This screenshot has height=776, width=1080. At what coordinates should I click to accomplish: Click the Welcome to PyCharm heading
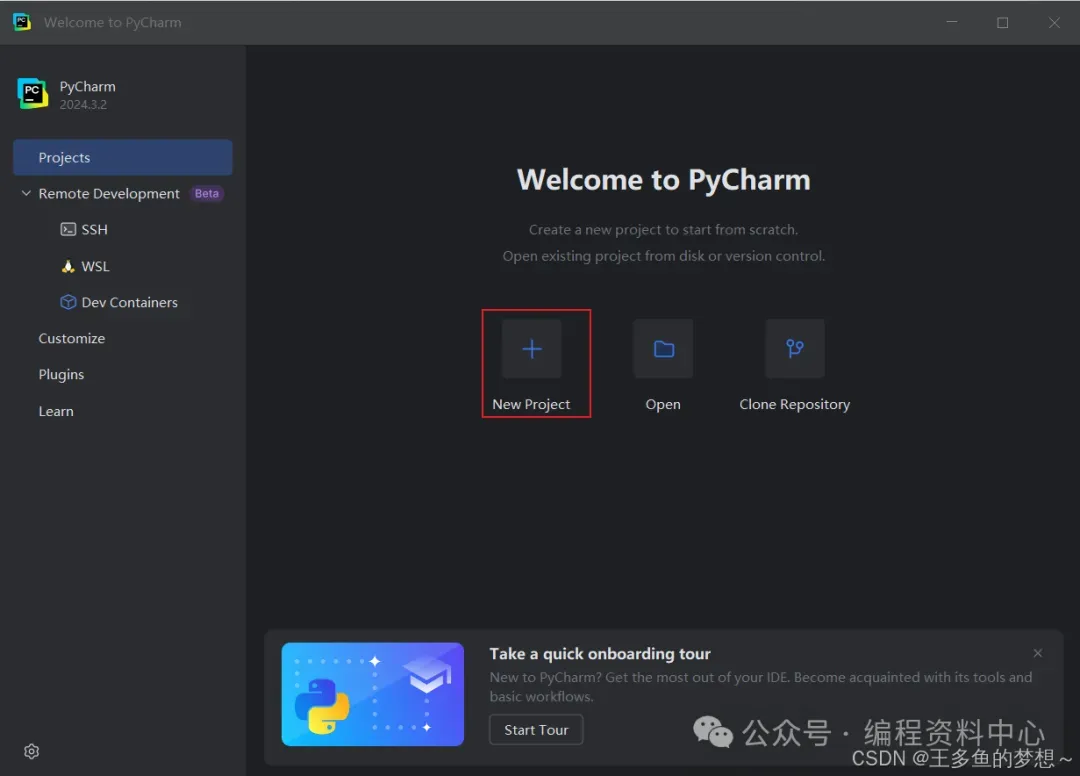(663, 180)
